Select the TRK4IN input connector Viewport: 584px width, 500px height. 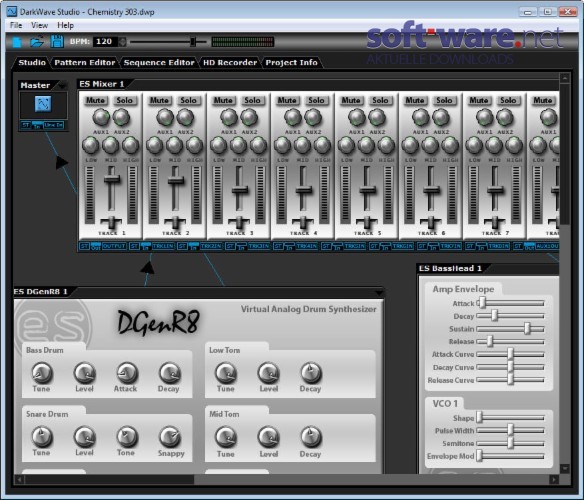click(x=307, y=246)
